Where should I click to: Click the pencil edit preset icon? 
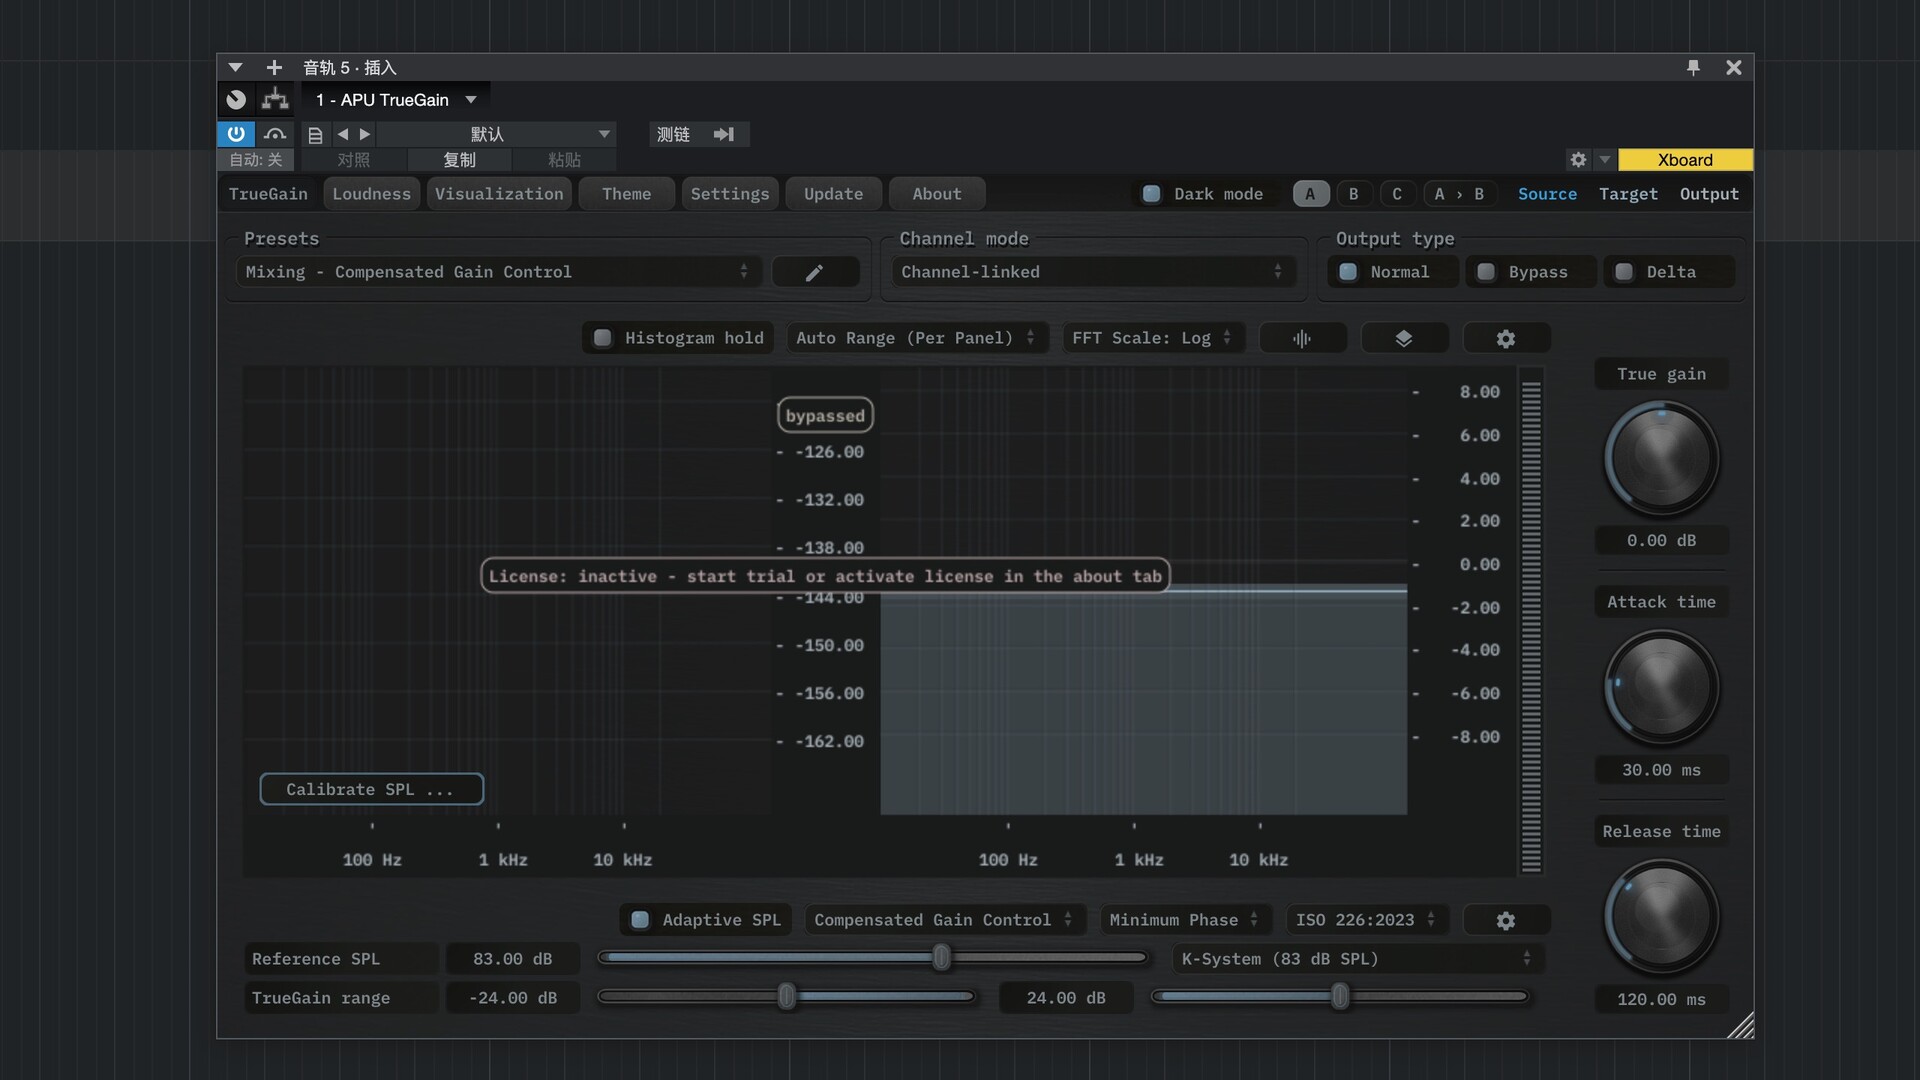coord(814,272)
